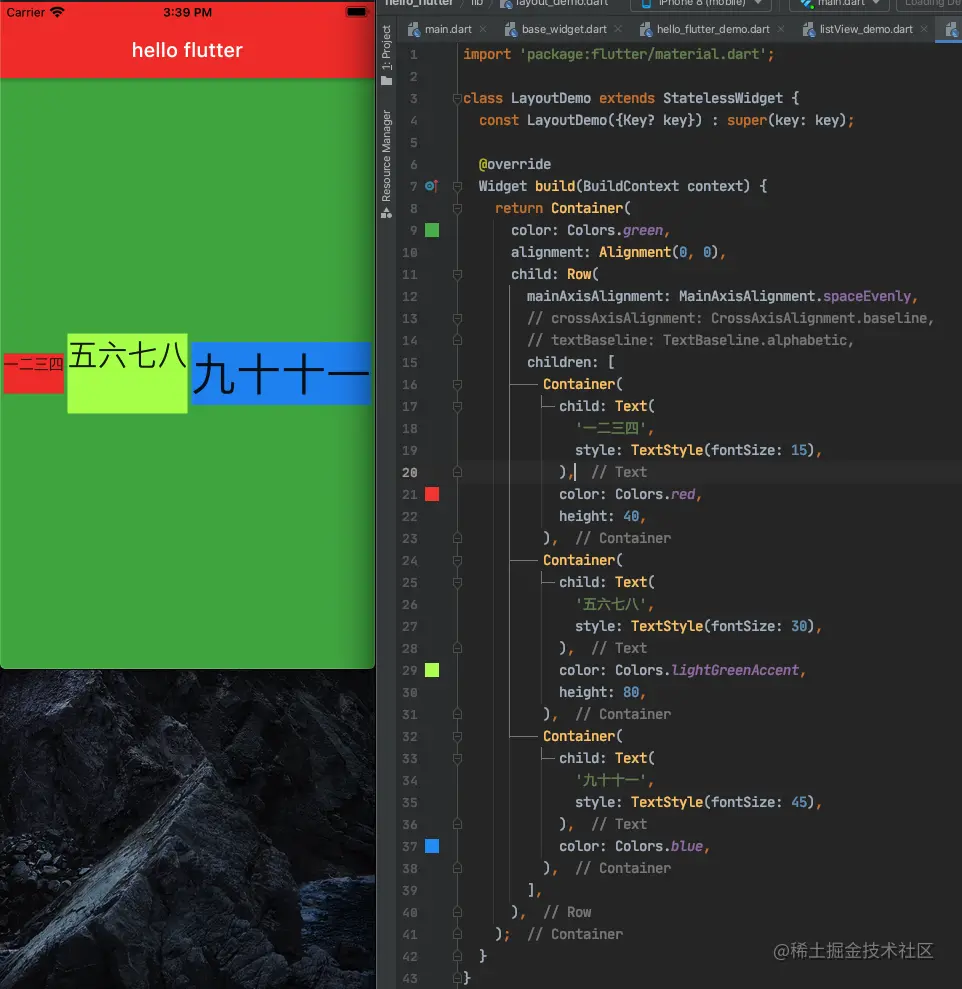Open the main.dart run configuration dropdown

[839, 4]
